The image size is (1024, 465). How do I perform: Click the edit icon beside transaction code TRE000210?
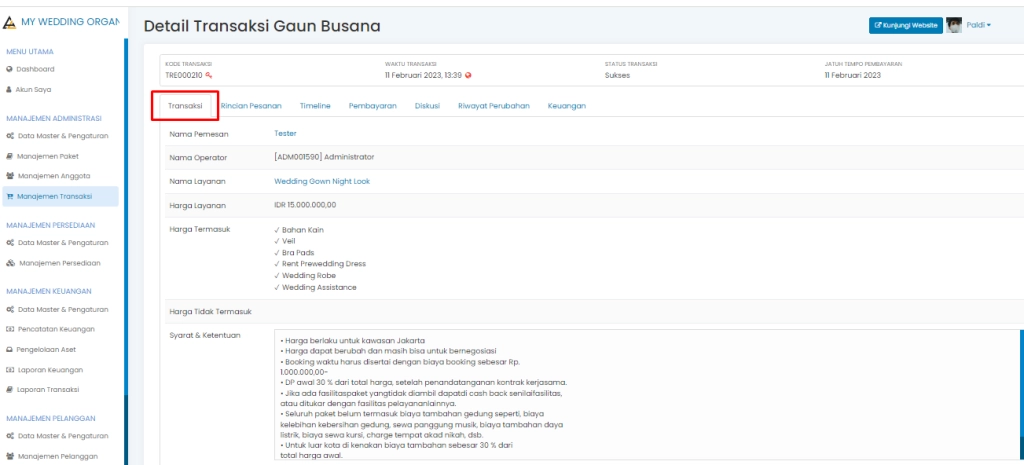click(209, 75)
